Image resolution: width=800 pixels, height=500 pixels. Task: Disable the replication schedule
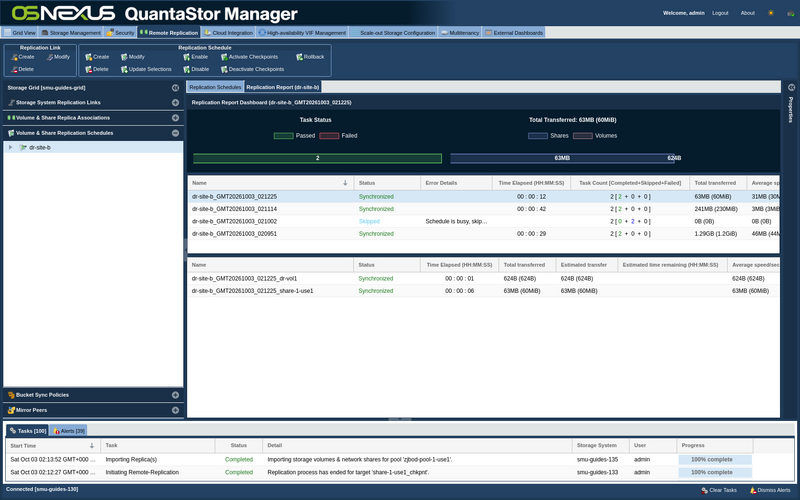pyautogui.click(x=196, y=69)
